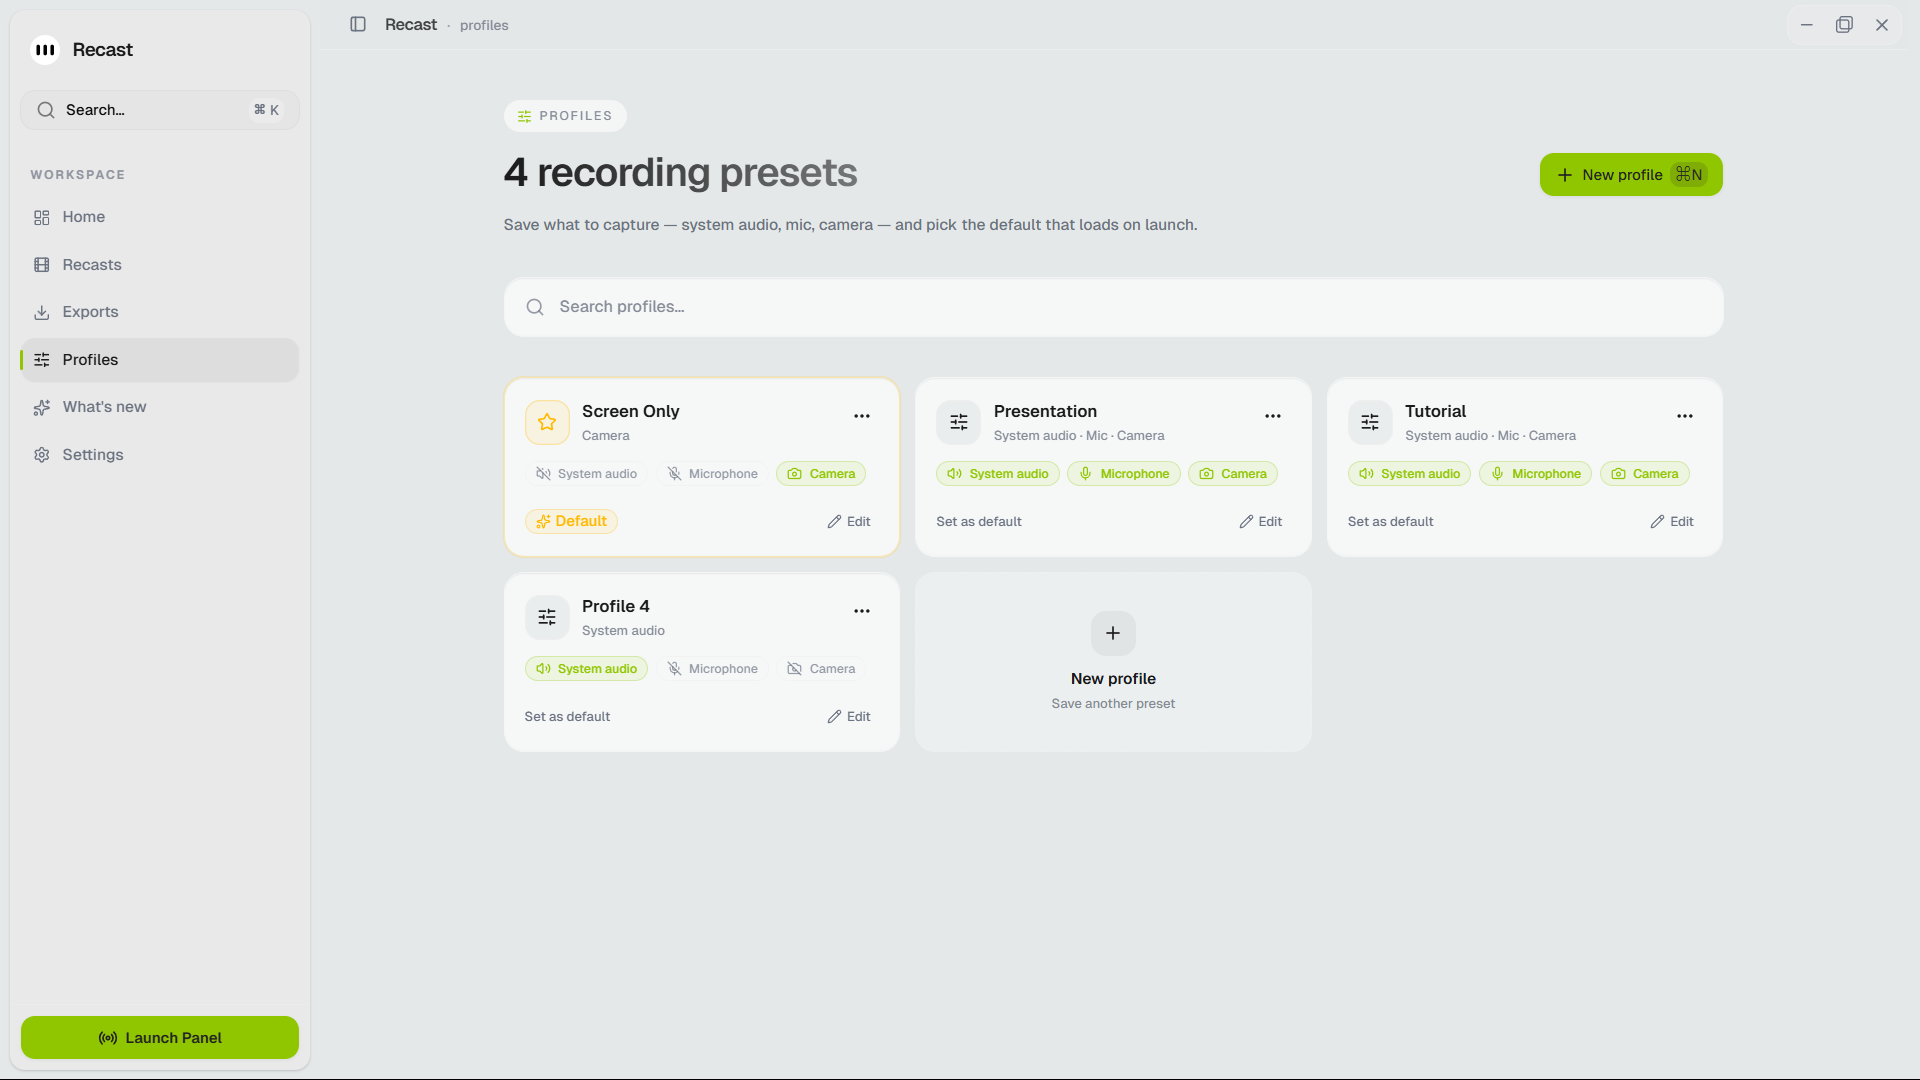Viewport: 1920px width, 1080px height.
Task: Minimize the Recast window
Action: click(1807, 25)
